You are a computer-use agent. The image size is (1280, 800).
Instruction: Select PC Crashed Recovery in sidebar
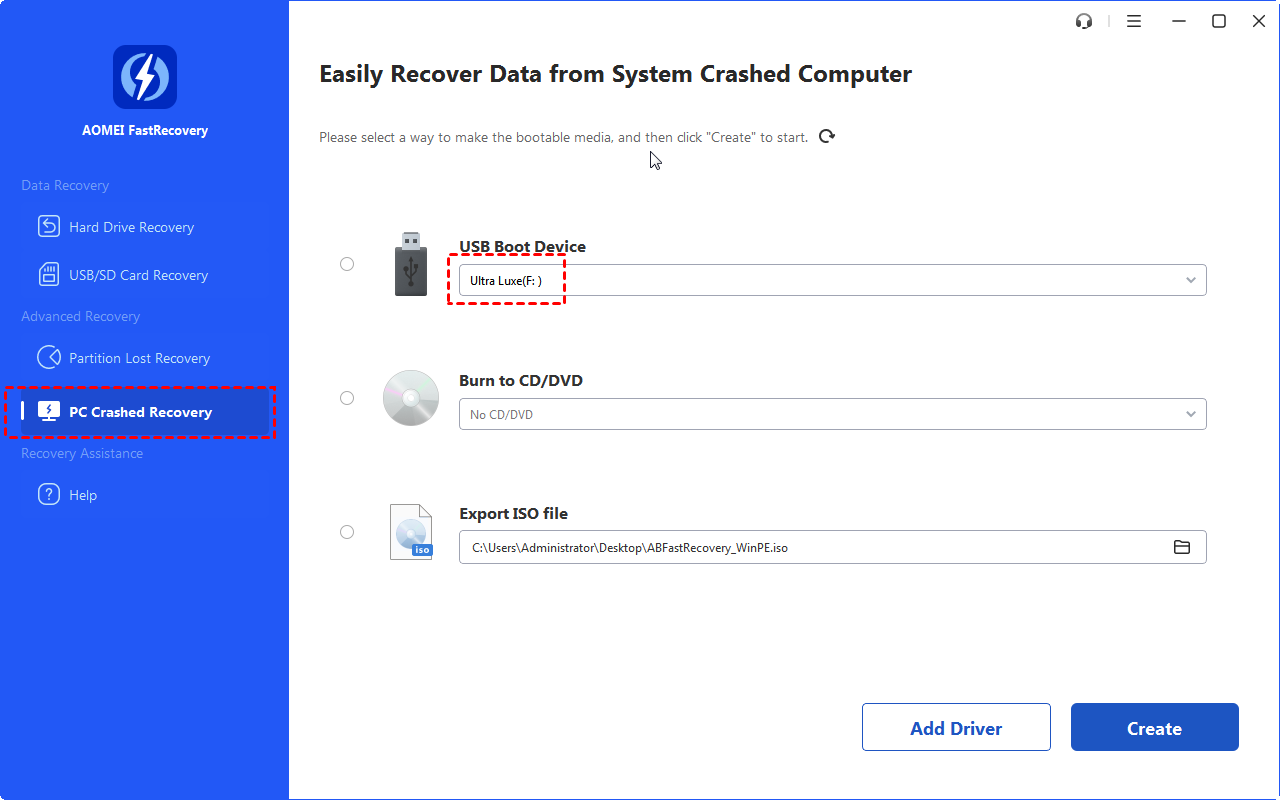pyautogui.click(x=140, y=412)
